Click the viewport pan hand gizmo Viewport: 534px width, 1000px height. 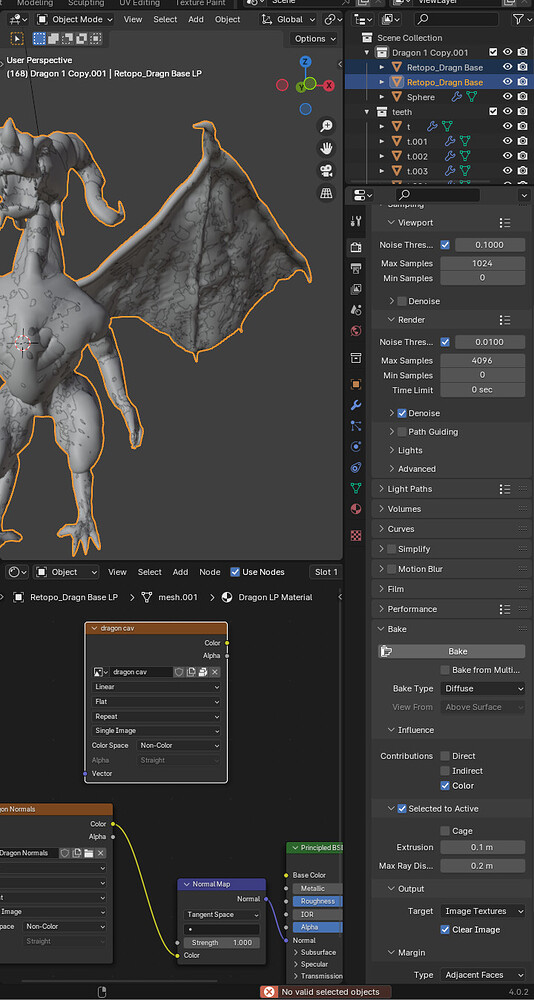coord(326,149)
